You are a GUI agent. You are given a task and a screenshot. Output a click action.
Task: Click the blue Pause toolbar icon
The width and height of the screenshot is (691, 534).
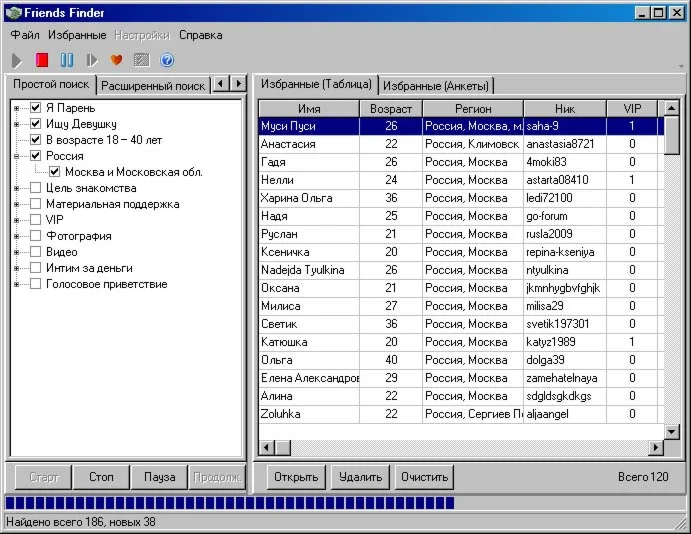67,60
